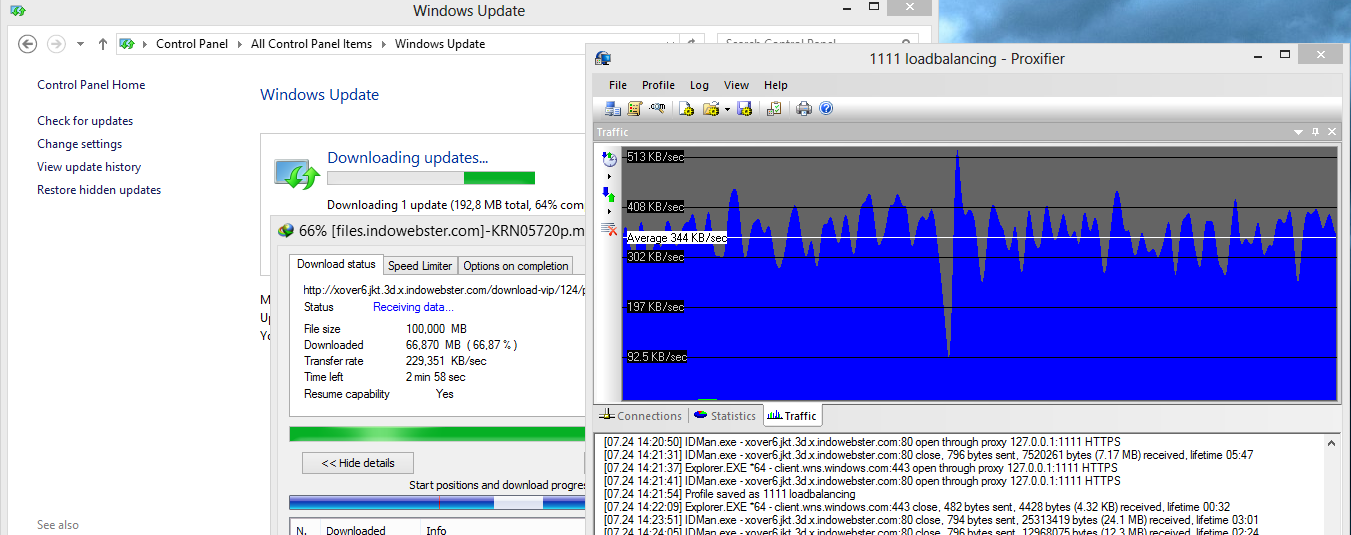Click the Receiving data... status text
Image resolution: width=1351 pixels, height=535 pixels.
(x=413, y=307)
